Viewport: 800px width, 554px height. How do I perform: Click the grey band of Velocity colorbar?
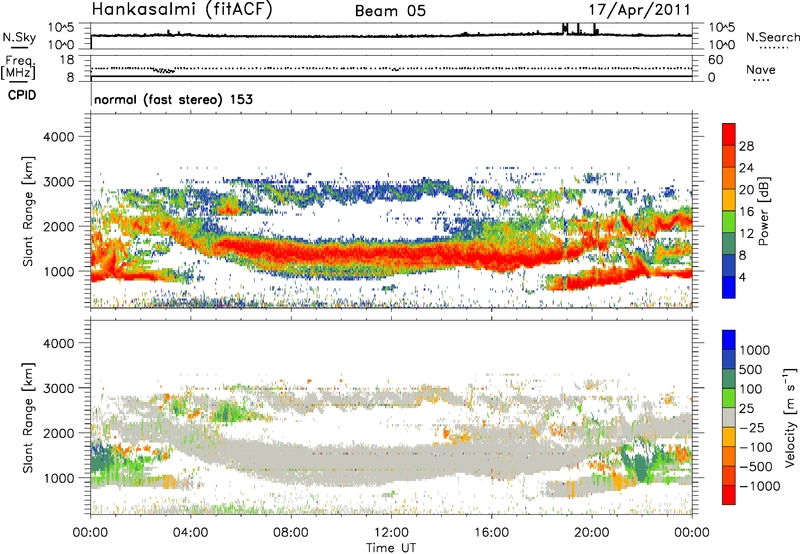729,417
